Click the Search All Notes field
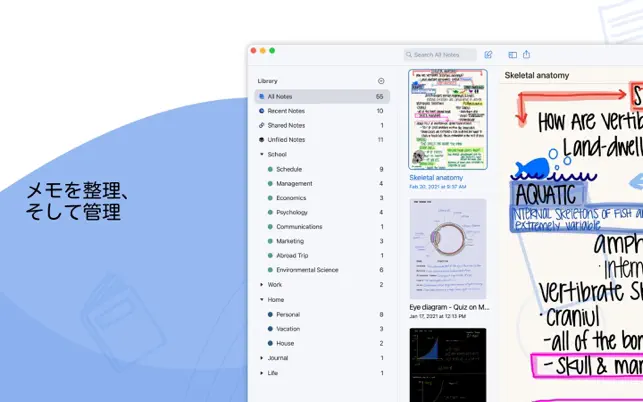The height and width of the screenshot is (402, 643). pos(440,55)
